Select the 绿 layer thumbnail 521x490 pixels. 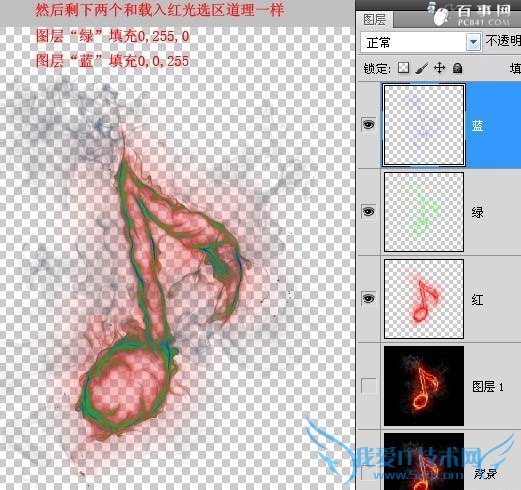424,212
